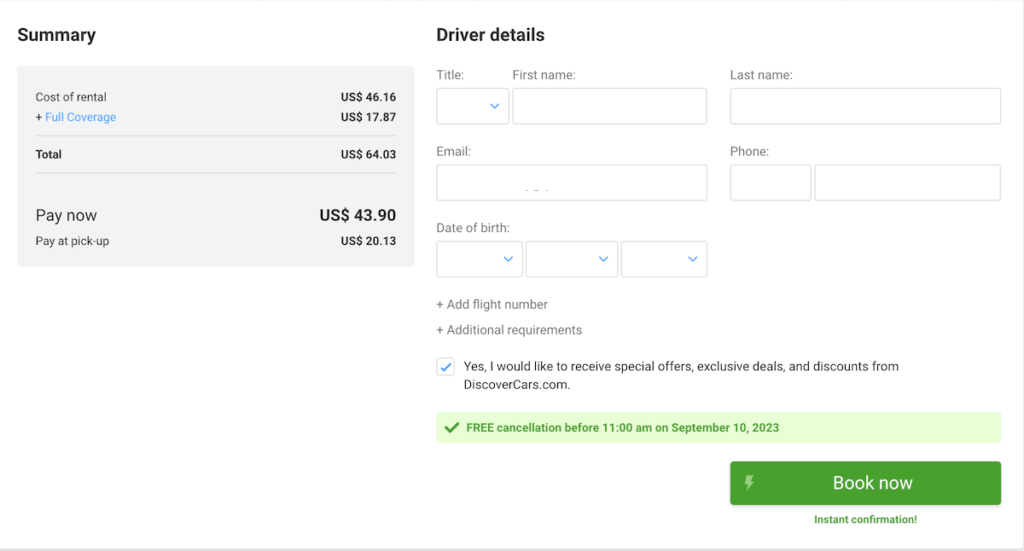The width and height of the screenshot is (1024, 551).
Task: Click the Total amount US$ 64.03
Action: 368,154
